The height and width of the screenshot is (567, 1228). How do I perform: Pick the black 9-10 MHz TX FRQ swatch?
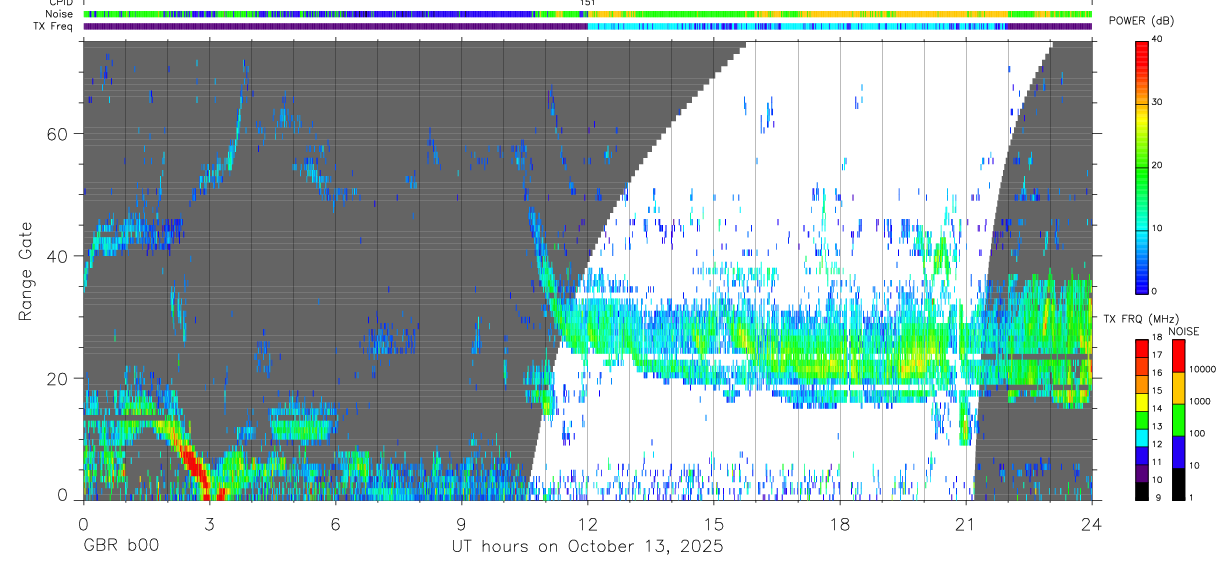(x=1141, y=491)
